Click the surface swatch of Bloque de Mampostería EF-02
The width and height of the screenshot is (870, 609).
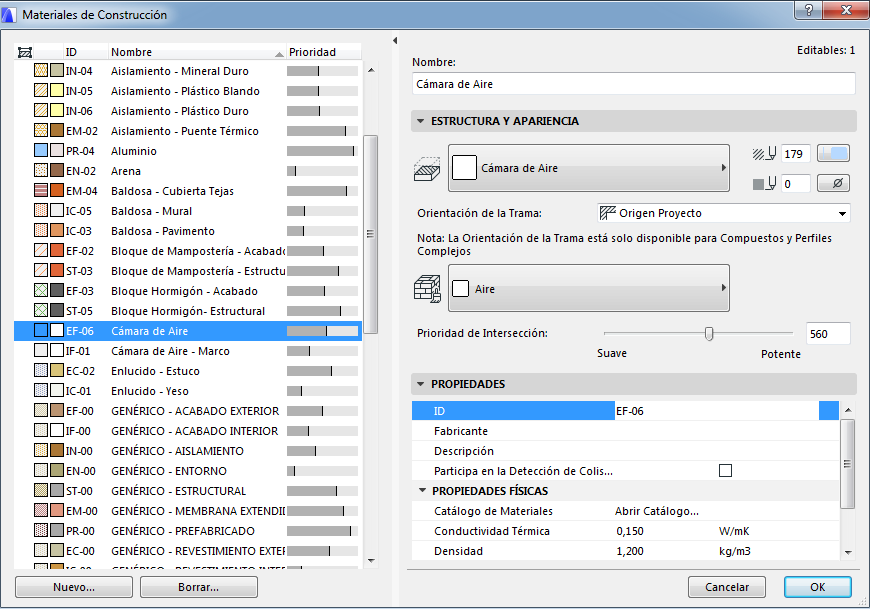tap(57, 250)
